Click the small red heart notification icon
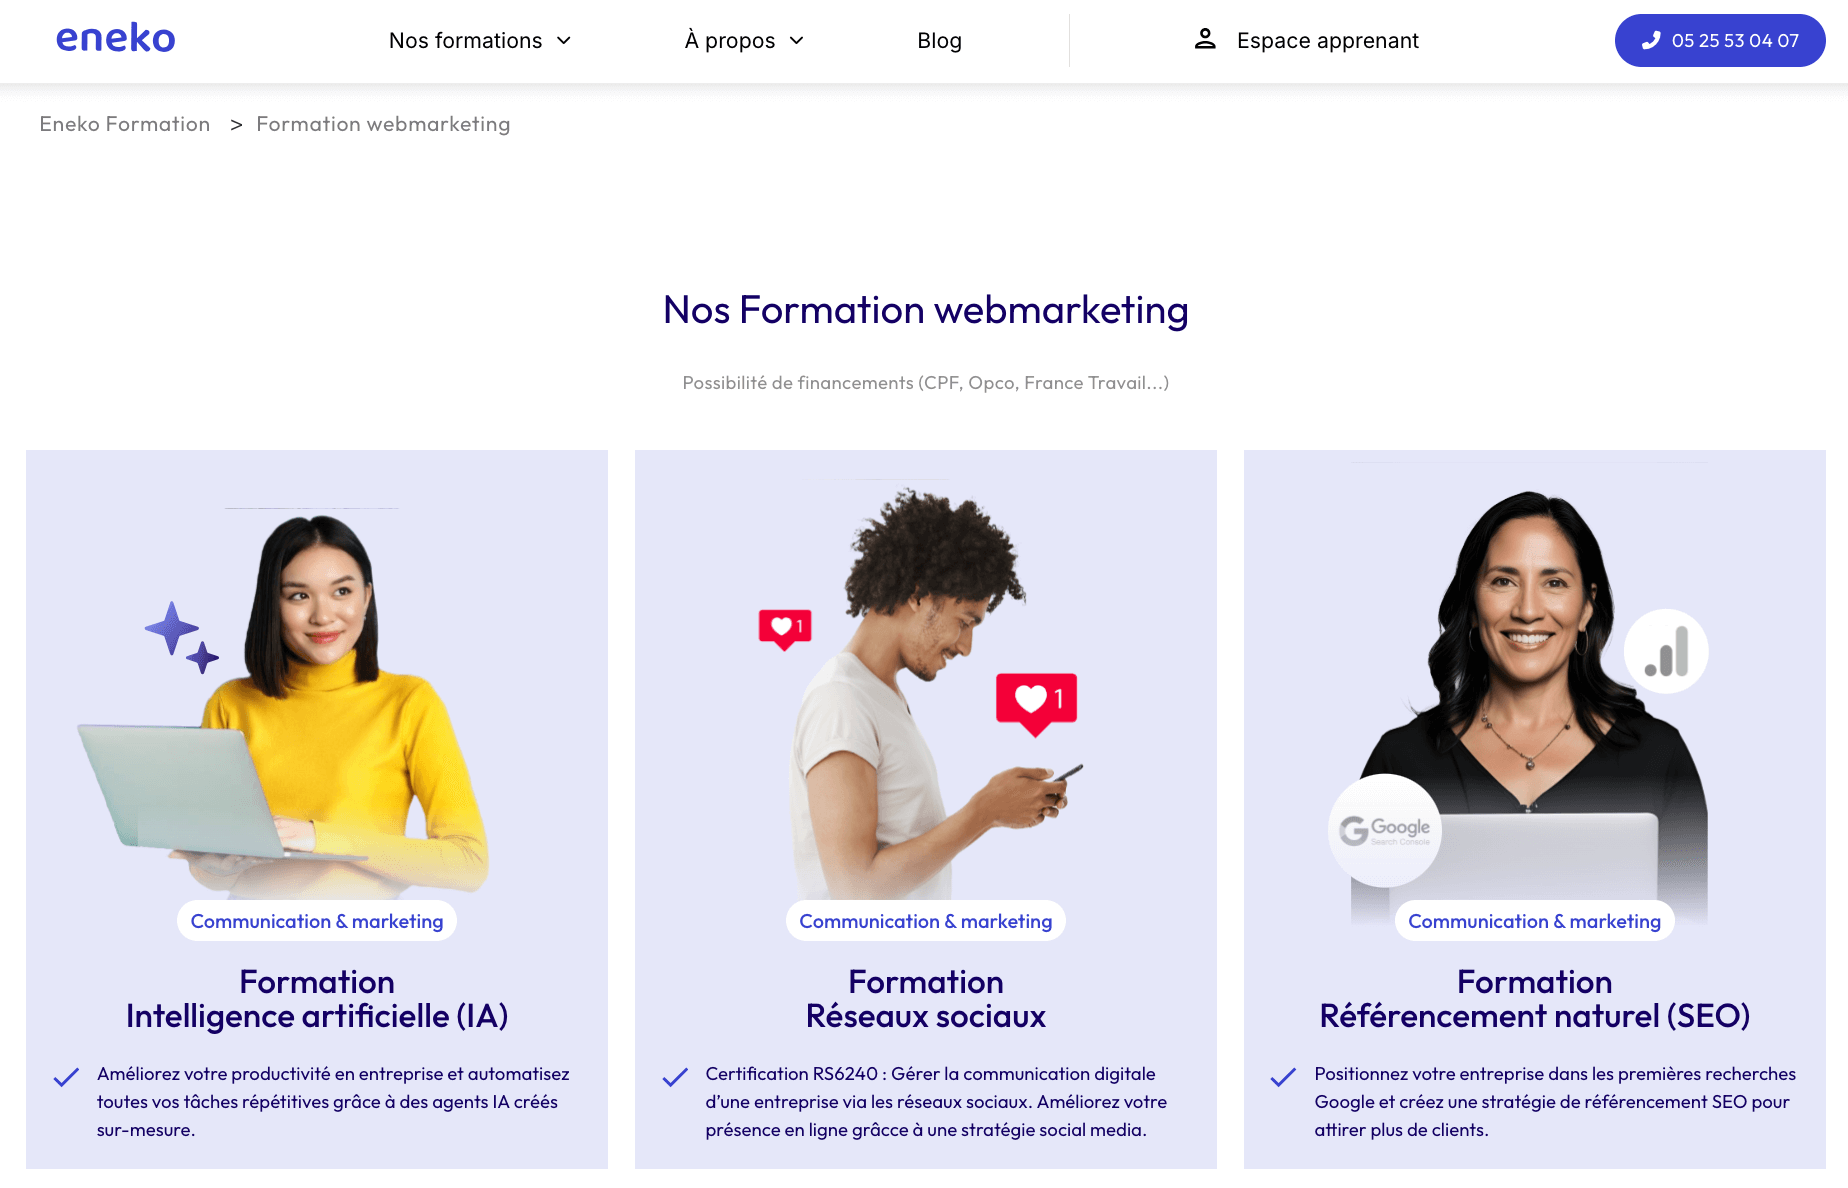Screen dimensions: 1848x1188 tap(785, 629)
